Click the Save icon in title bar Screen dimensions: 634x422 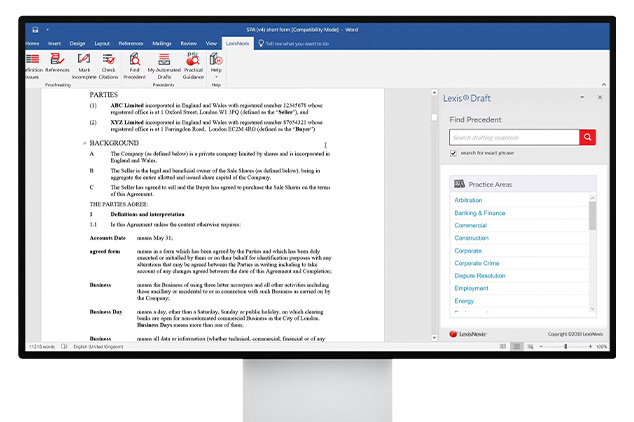click(35, 30)
